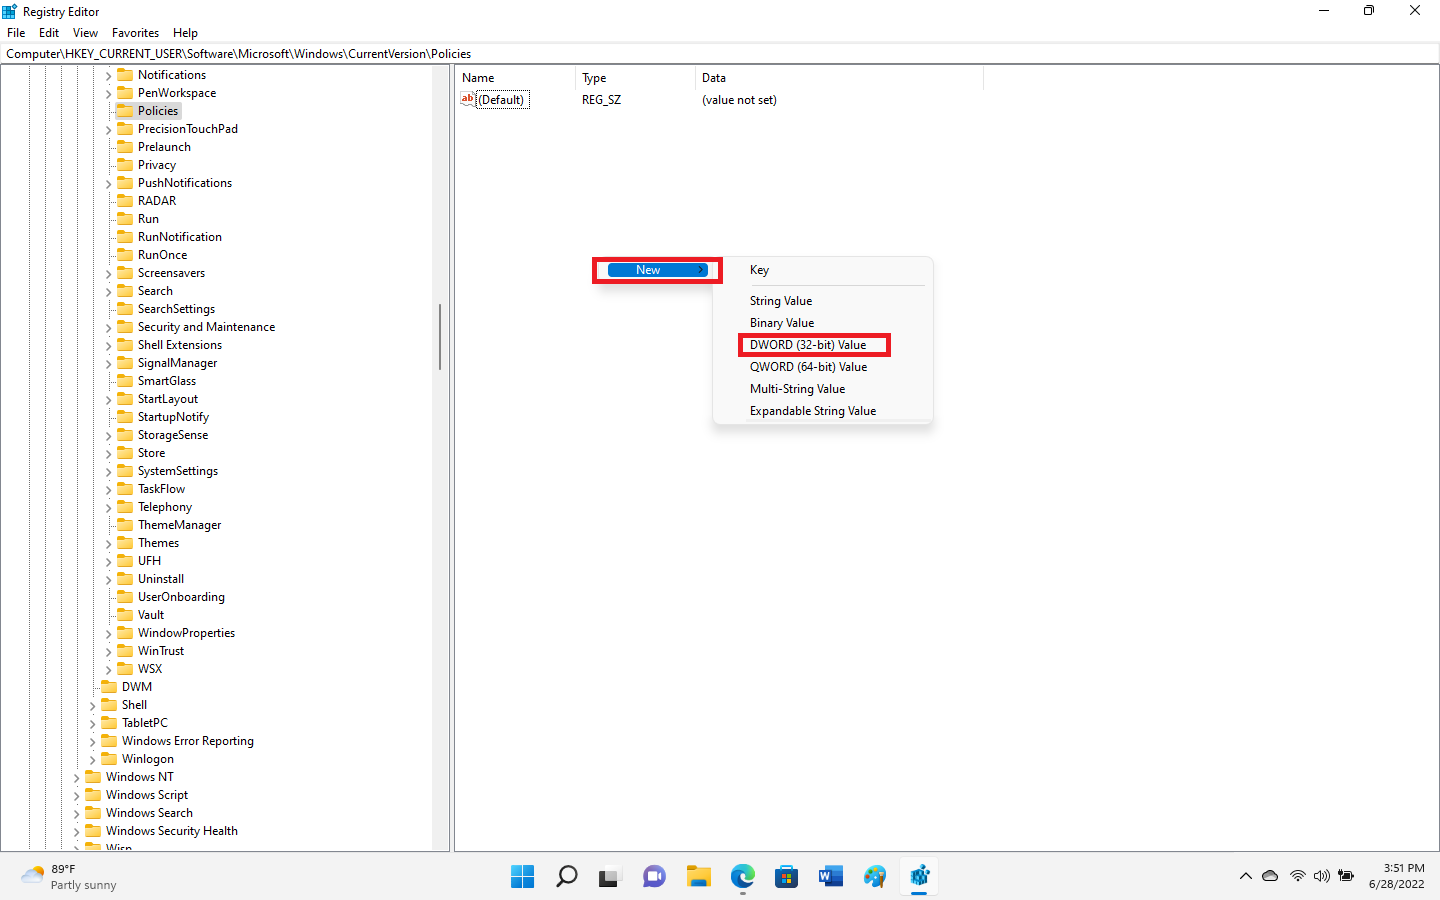The height and width of the screenshot is (900, 1440).
Task: Expand the Search tree node
Action: coord(108,292)
